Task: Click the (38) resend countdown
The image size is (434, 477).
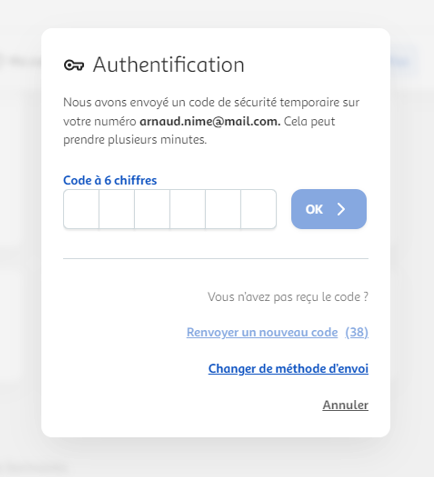Action: click(357, 332)
